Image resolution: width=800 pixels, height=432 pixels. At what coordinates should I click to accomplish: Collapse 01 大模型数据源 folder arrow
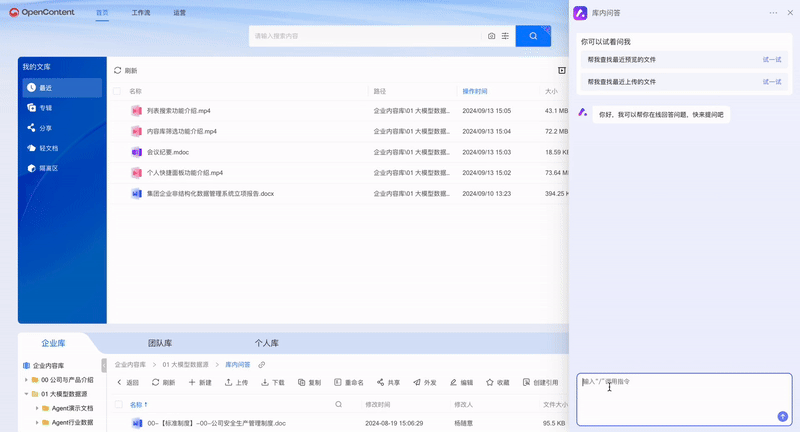pyautogui.click(x=26, y=394)
